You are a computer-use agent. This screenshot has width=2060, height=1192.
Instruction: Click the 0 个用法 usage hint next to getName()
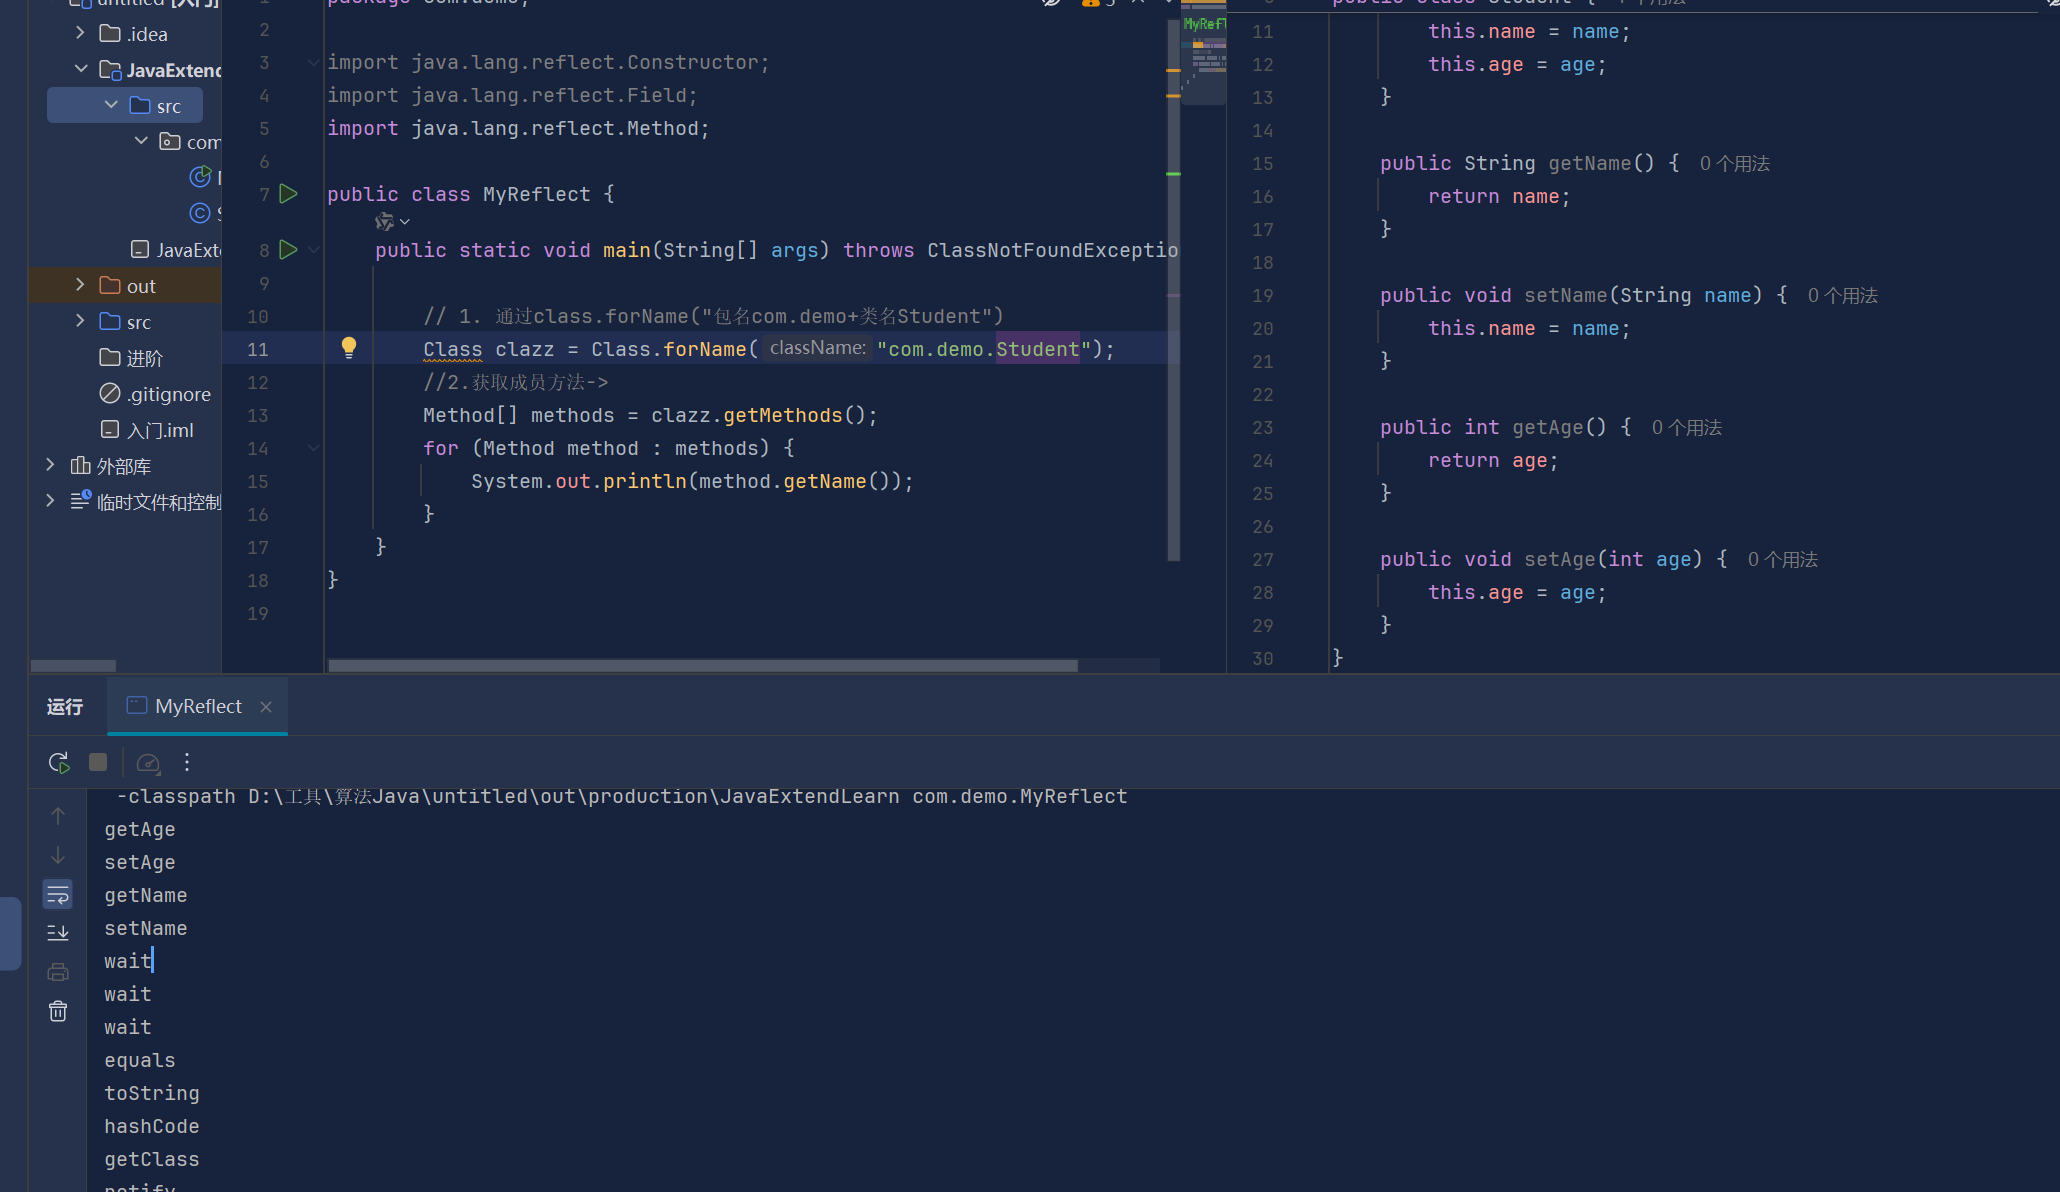tap(1735, 163)
